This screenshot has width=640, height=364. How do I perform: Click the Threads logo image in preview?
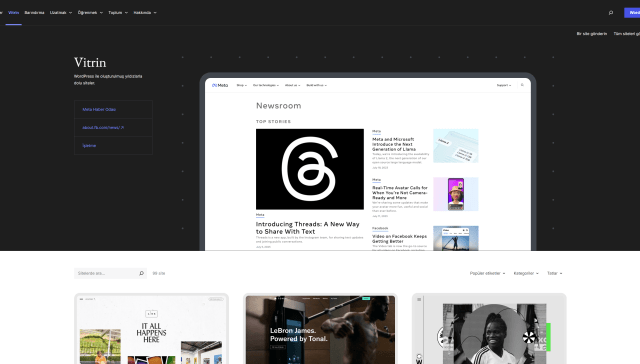click(310, 169)
